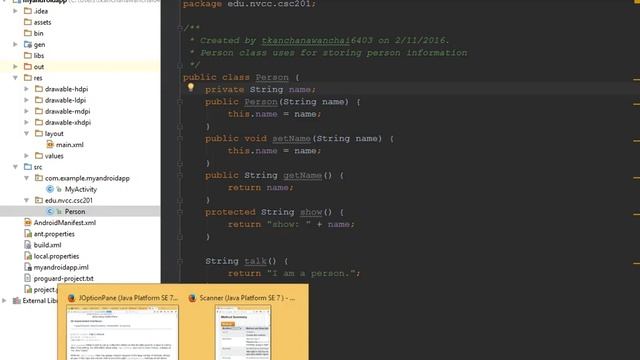Select drawable-xhdpi in project tree

[68, 122]
